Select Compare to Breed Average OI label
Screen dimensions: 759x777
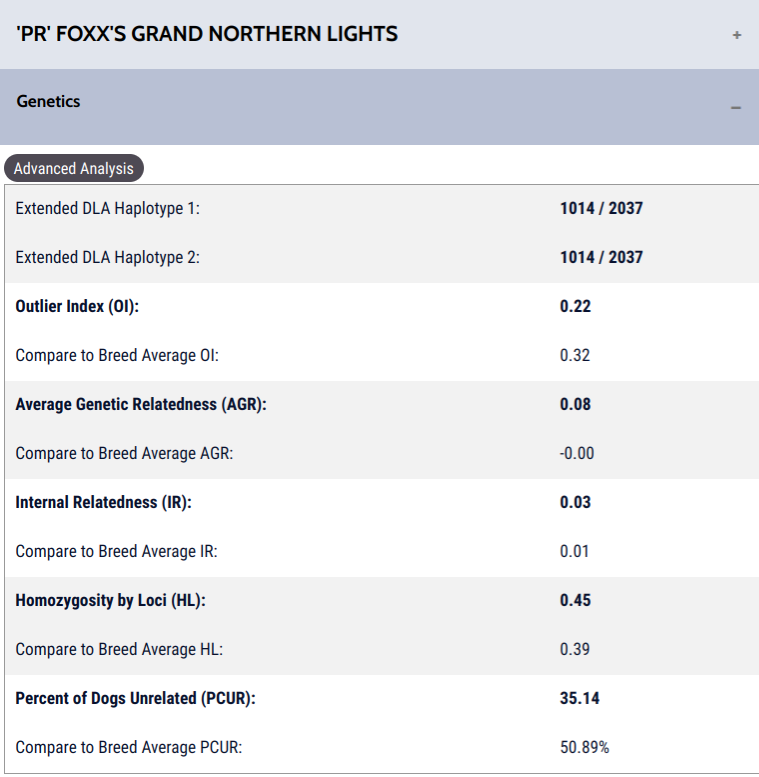click(117, 355)
